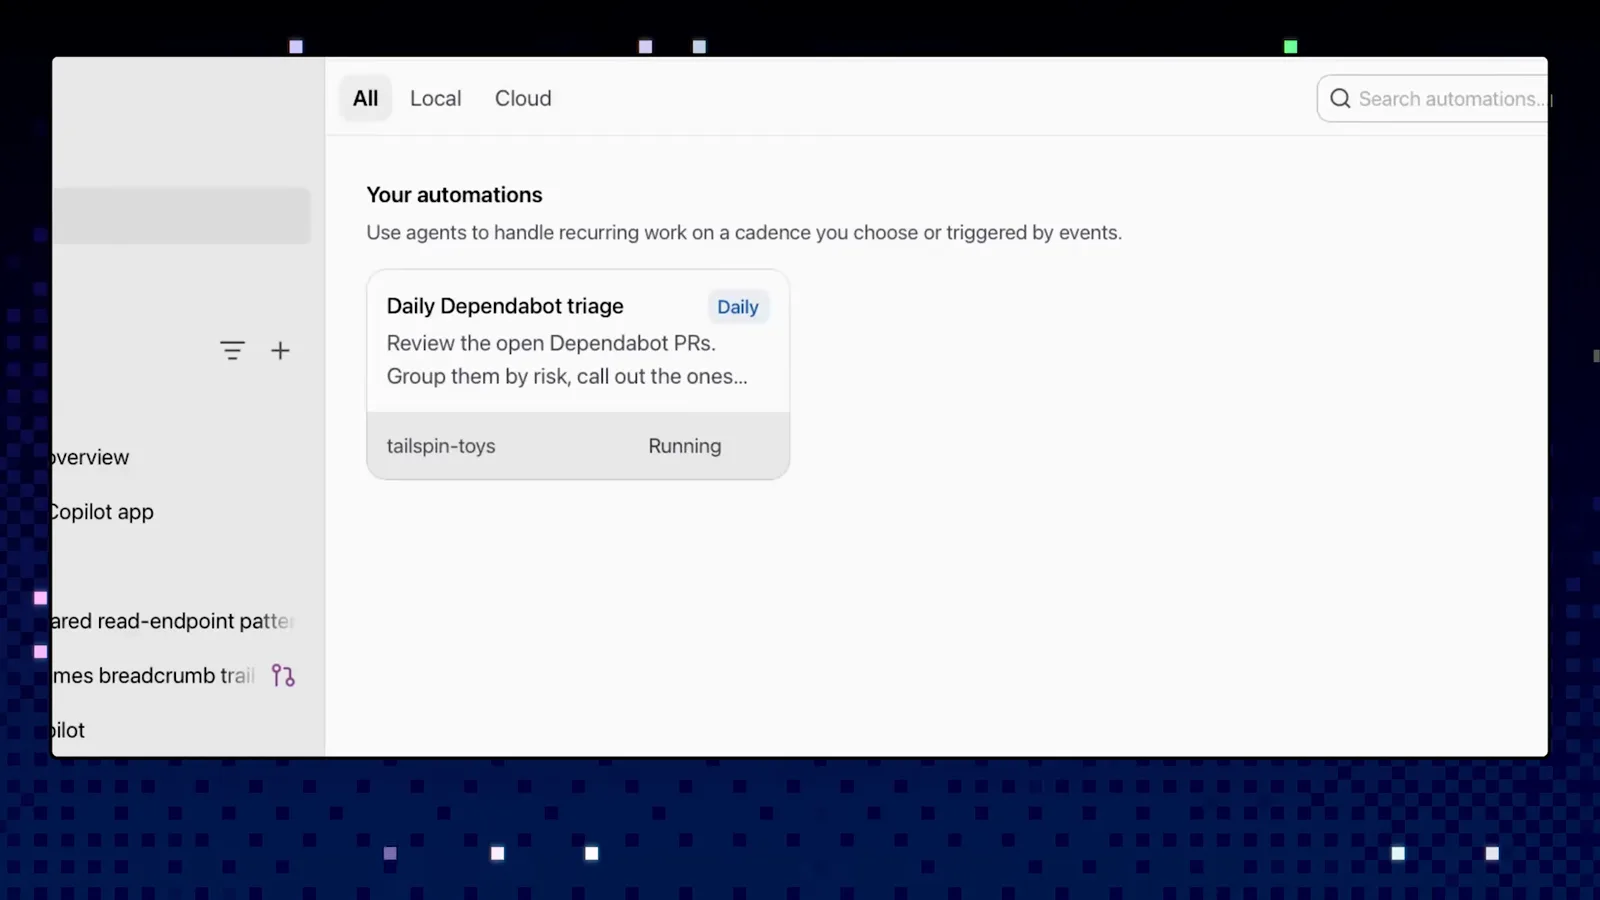This screenshot has height=900, width=1600.
Task: Click the Running status on the card
Action: [685, 446]
